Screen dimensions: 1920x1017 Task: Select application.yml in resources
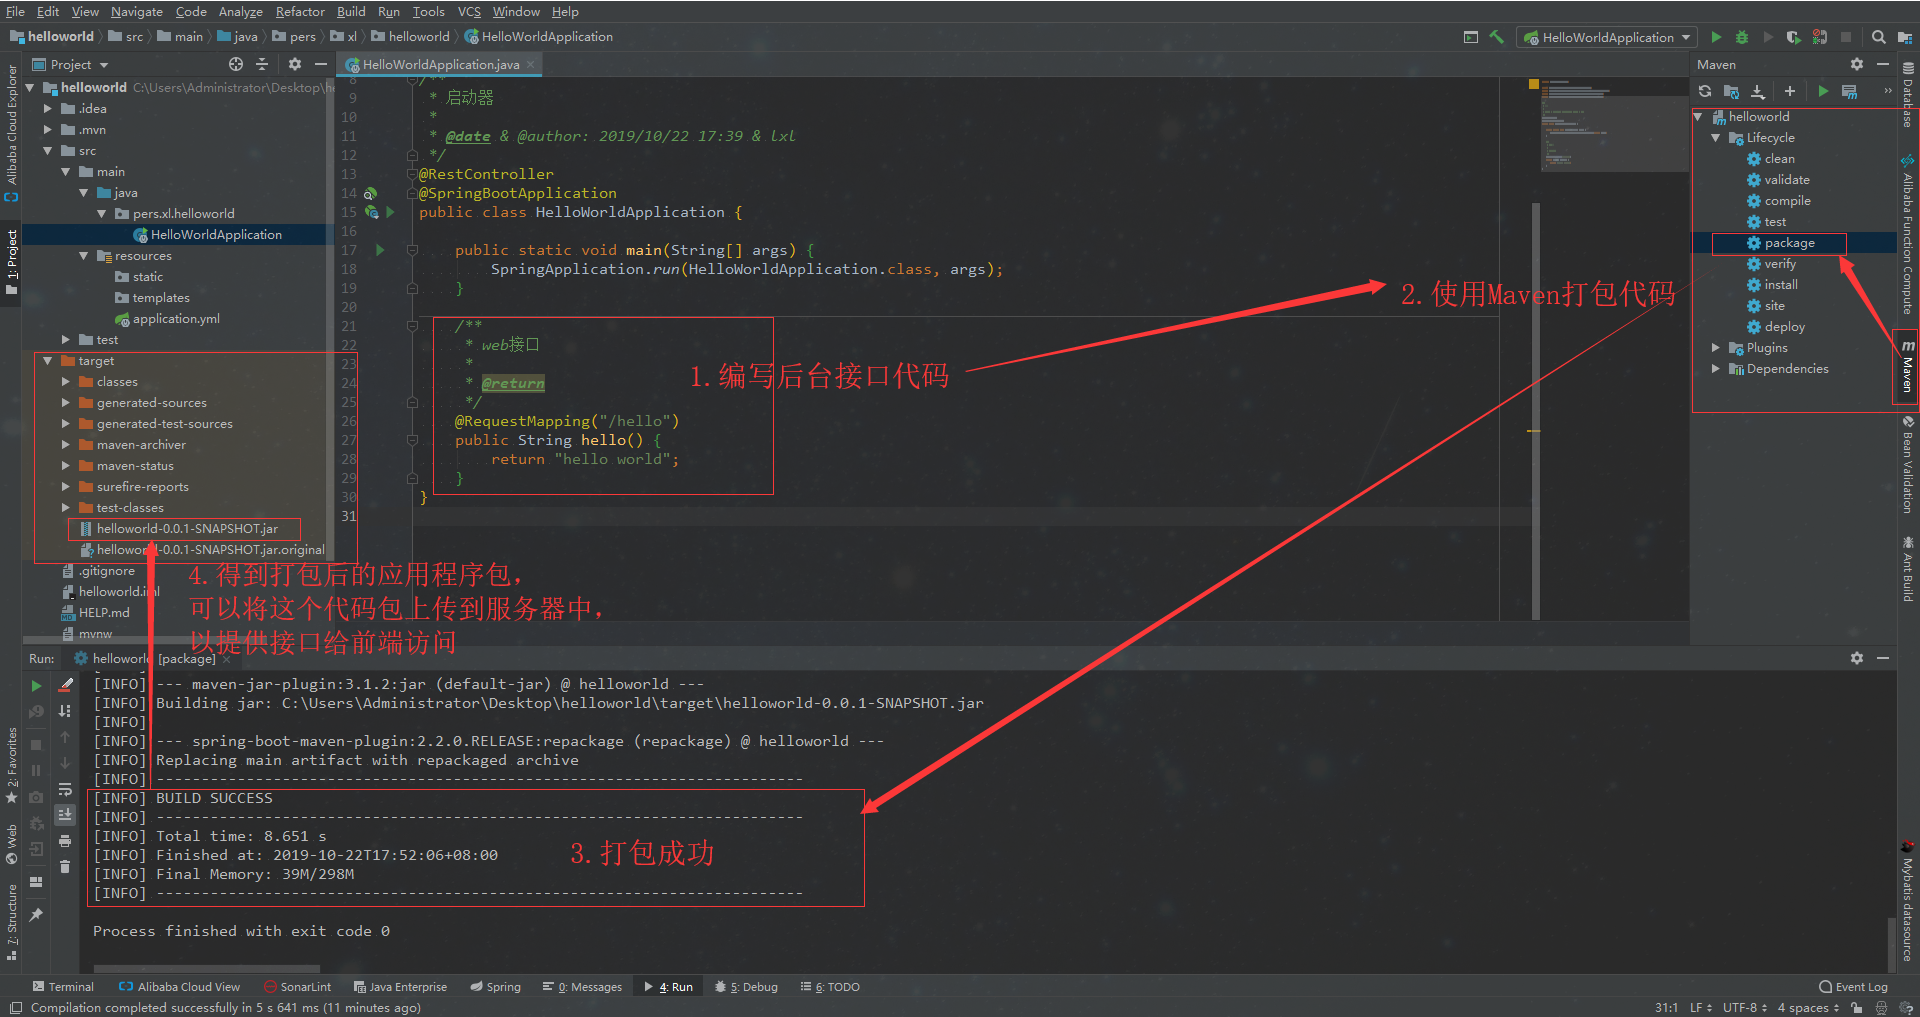pyautogui.click(x=176, y=319)
